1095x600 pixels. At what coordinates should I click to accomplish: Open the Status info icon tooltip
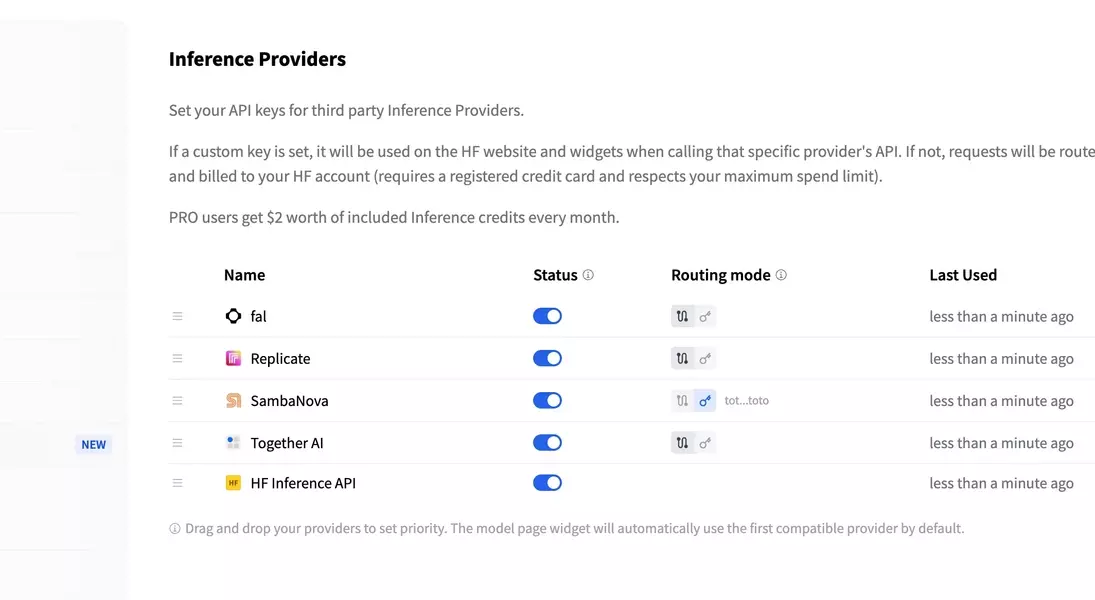(x=588, y=275)
